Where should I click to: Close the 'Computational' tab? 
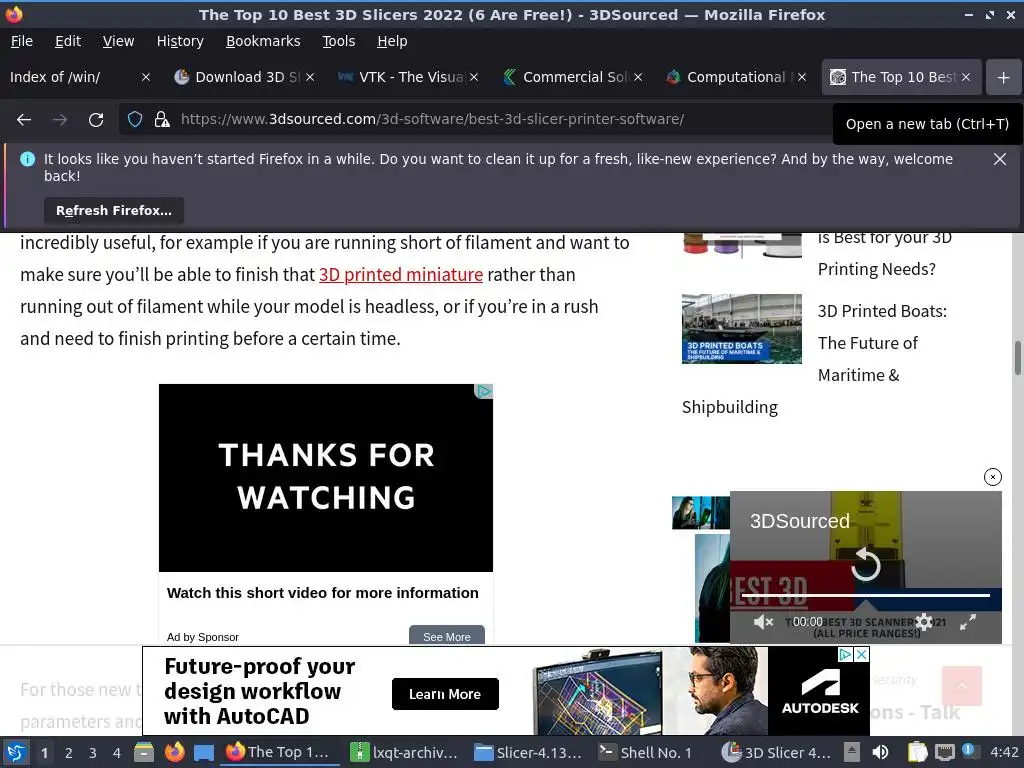click(x=802, y=77)
